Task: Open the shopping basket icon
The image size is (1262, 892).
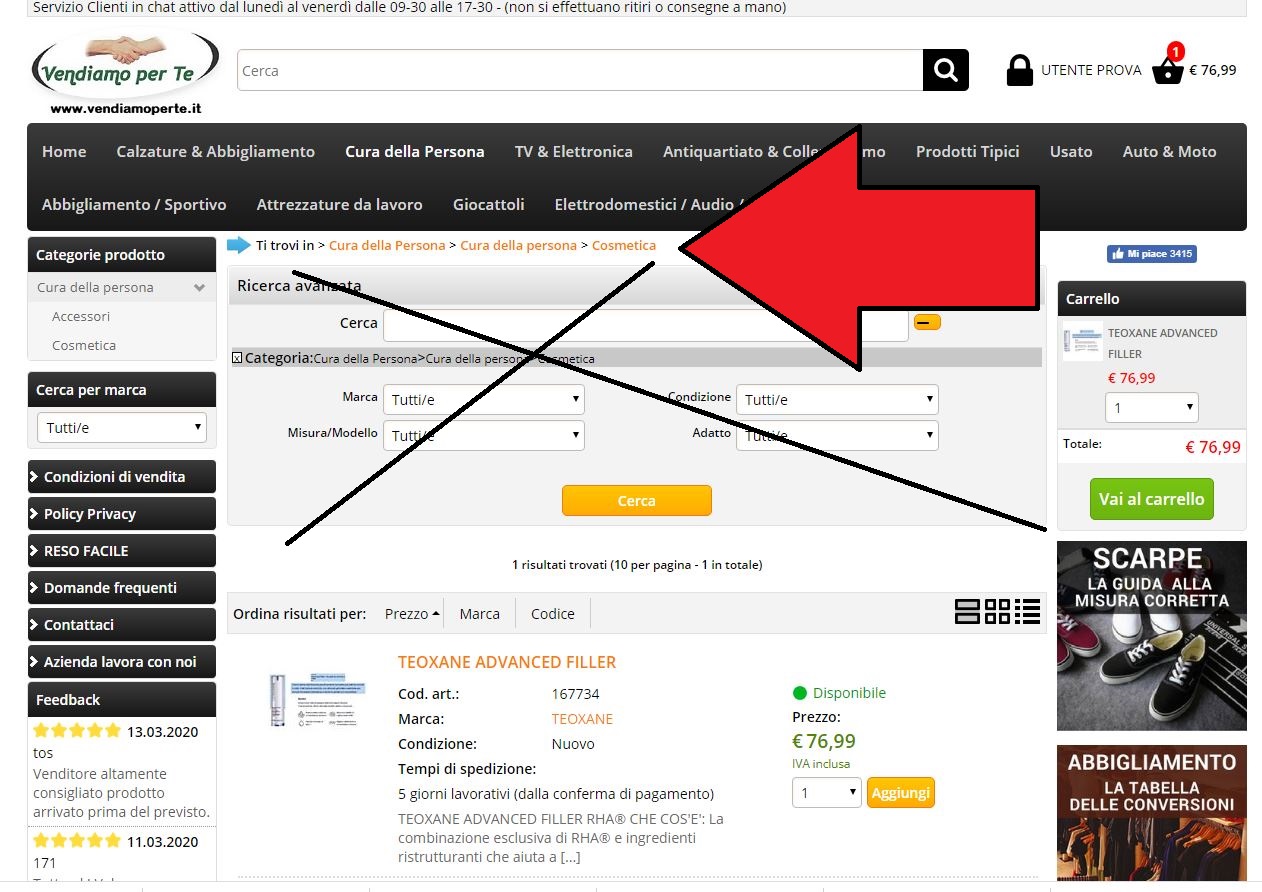Action: (x=1167, y=70)
